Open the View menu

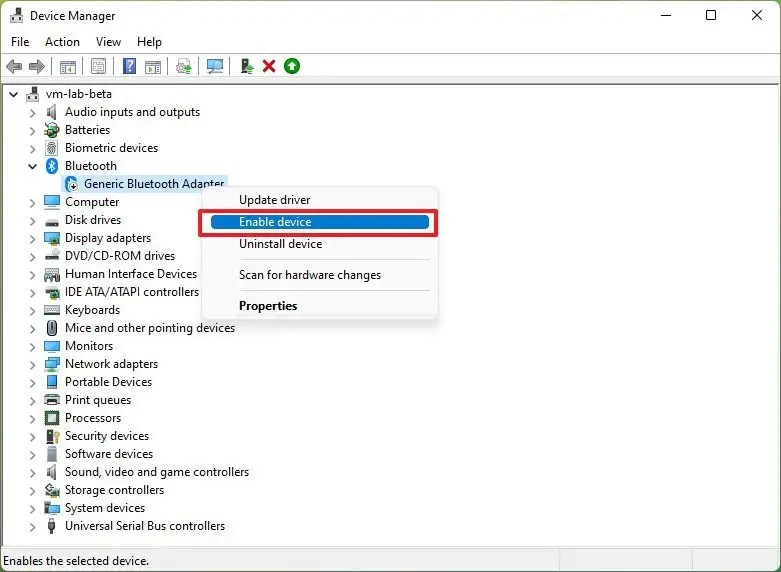[108, 42]
